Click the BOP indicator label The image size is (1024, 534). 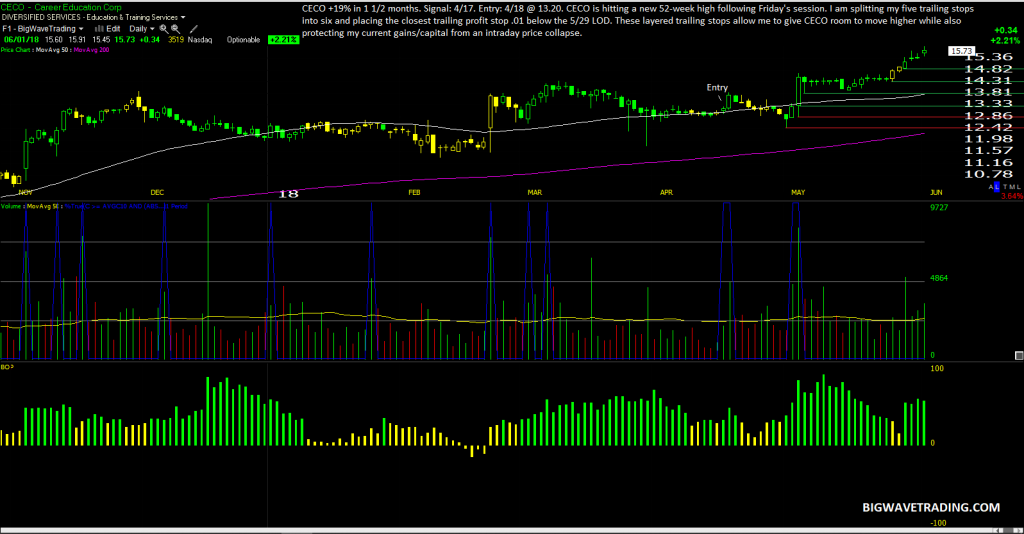(x=7, y=367)
